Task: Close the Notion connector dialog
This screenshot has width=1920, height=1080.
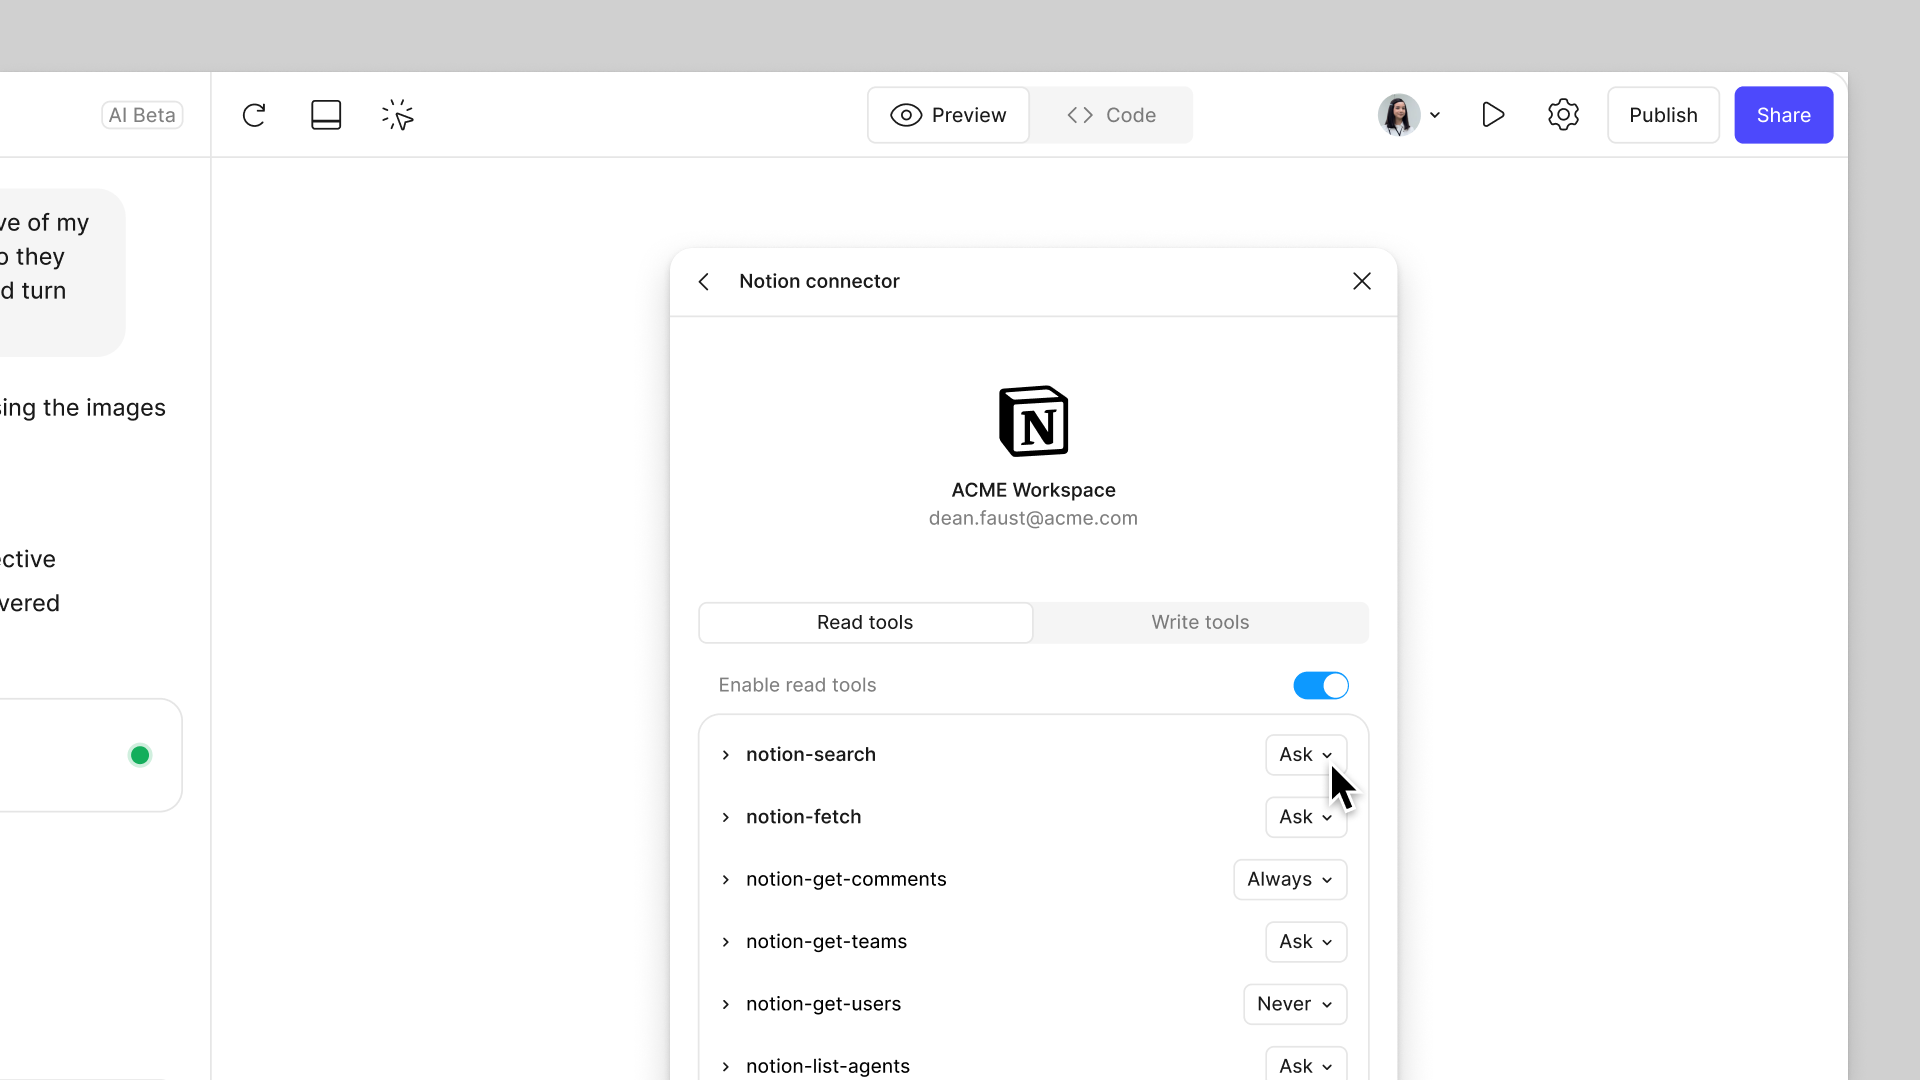Action: (1361, 282)
